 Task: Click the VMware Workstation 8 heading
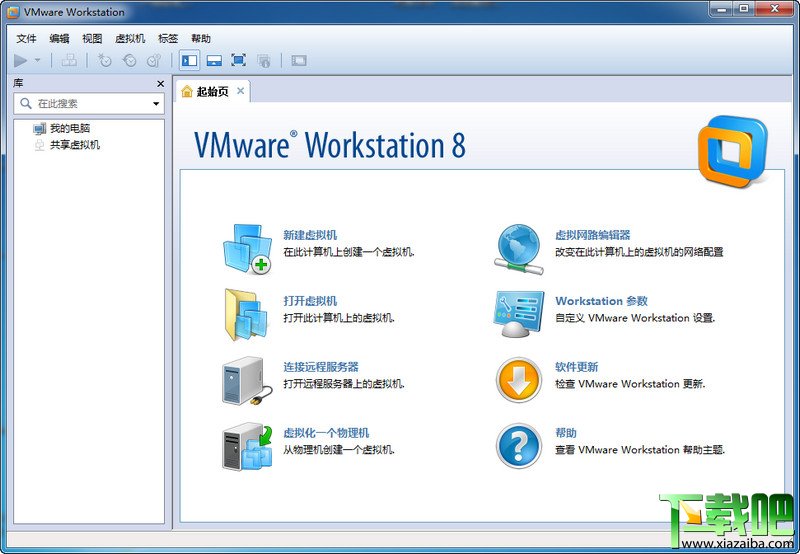(x=330, y=145)
